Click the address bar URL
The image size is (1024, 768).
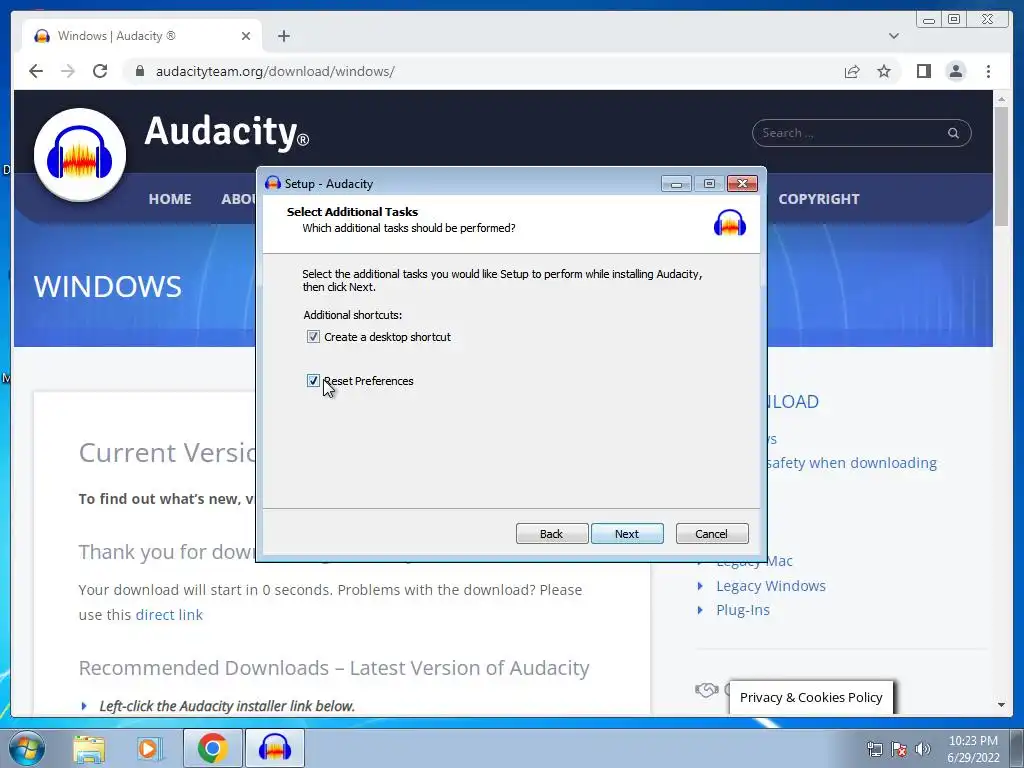click(x=275, y=71)
